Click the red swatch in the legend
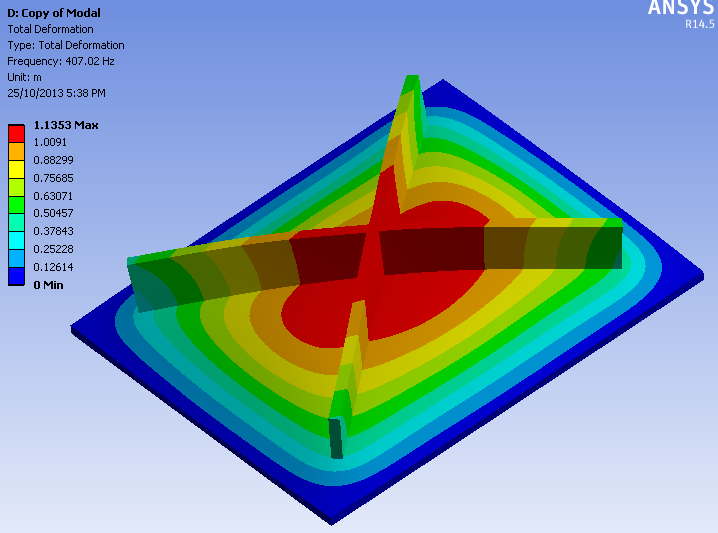This screenshot has height=533, width=718. pyautogui.click(x=17, y=133)
